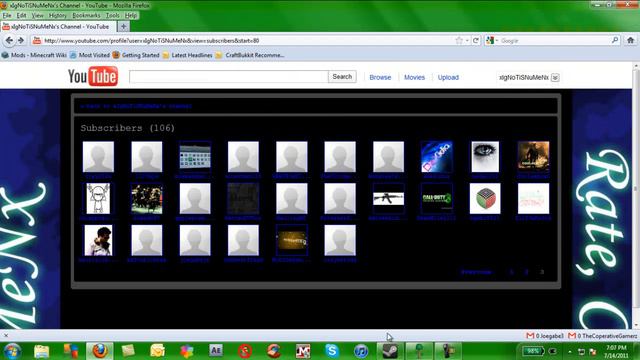Go back using Firefox back arrow
640x360 pixels.
9,40
